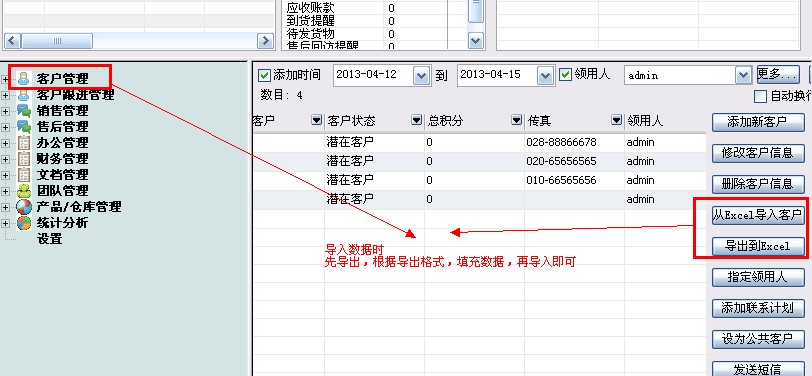Click the 客户跟进管理 person icon
Screen dimensions: 812x376
click(24, 95)
